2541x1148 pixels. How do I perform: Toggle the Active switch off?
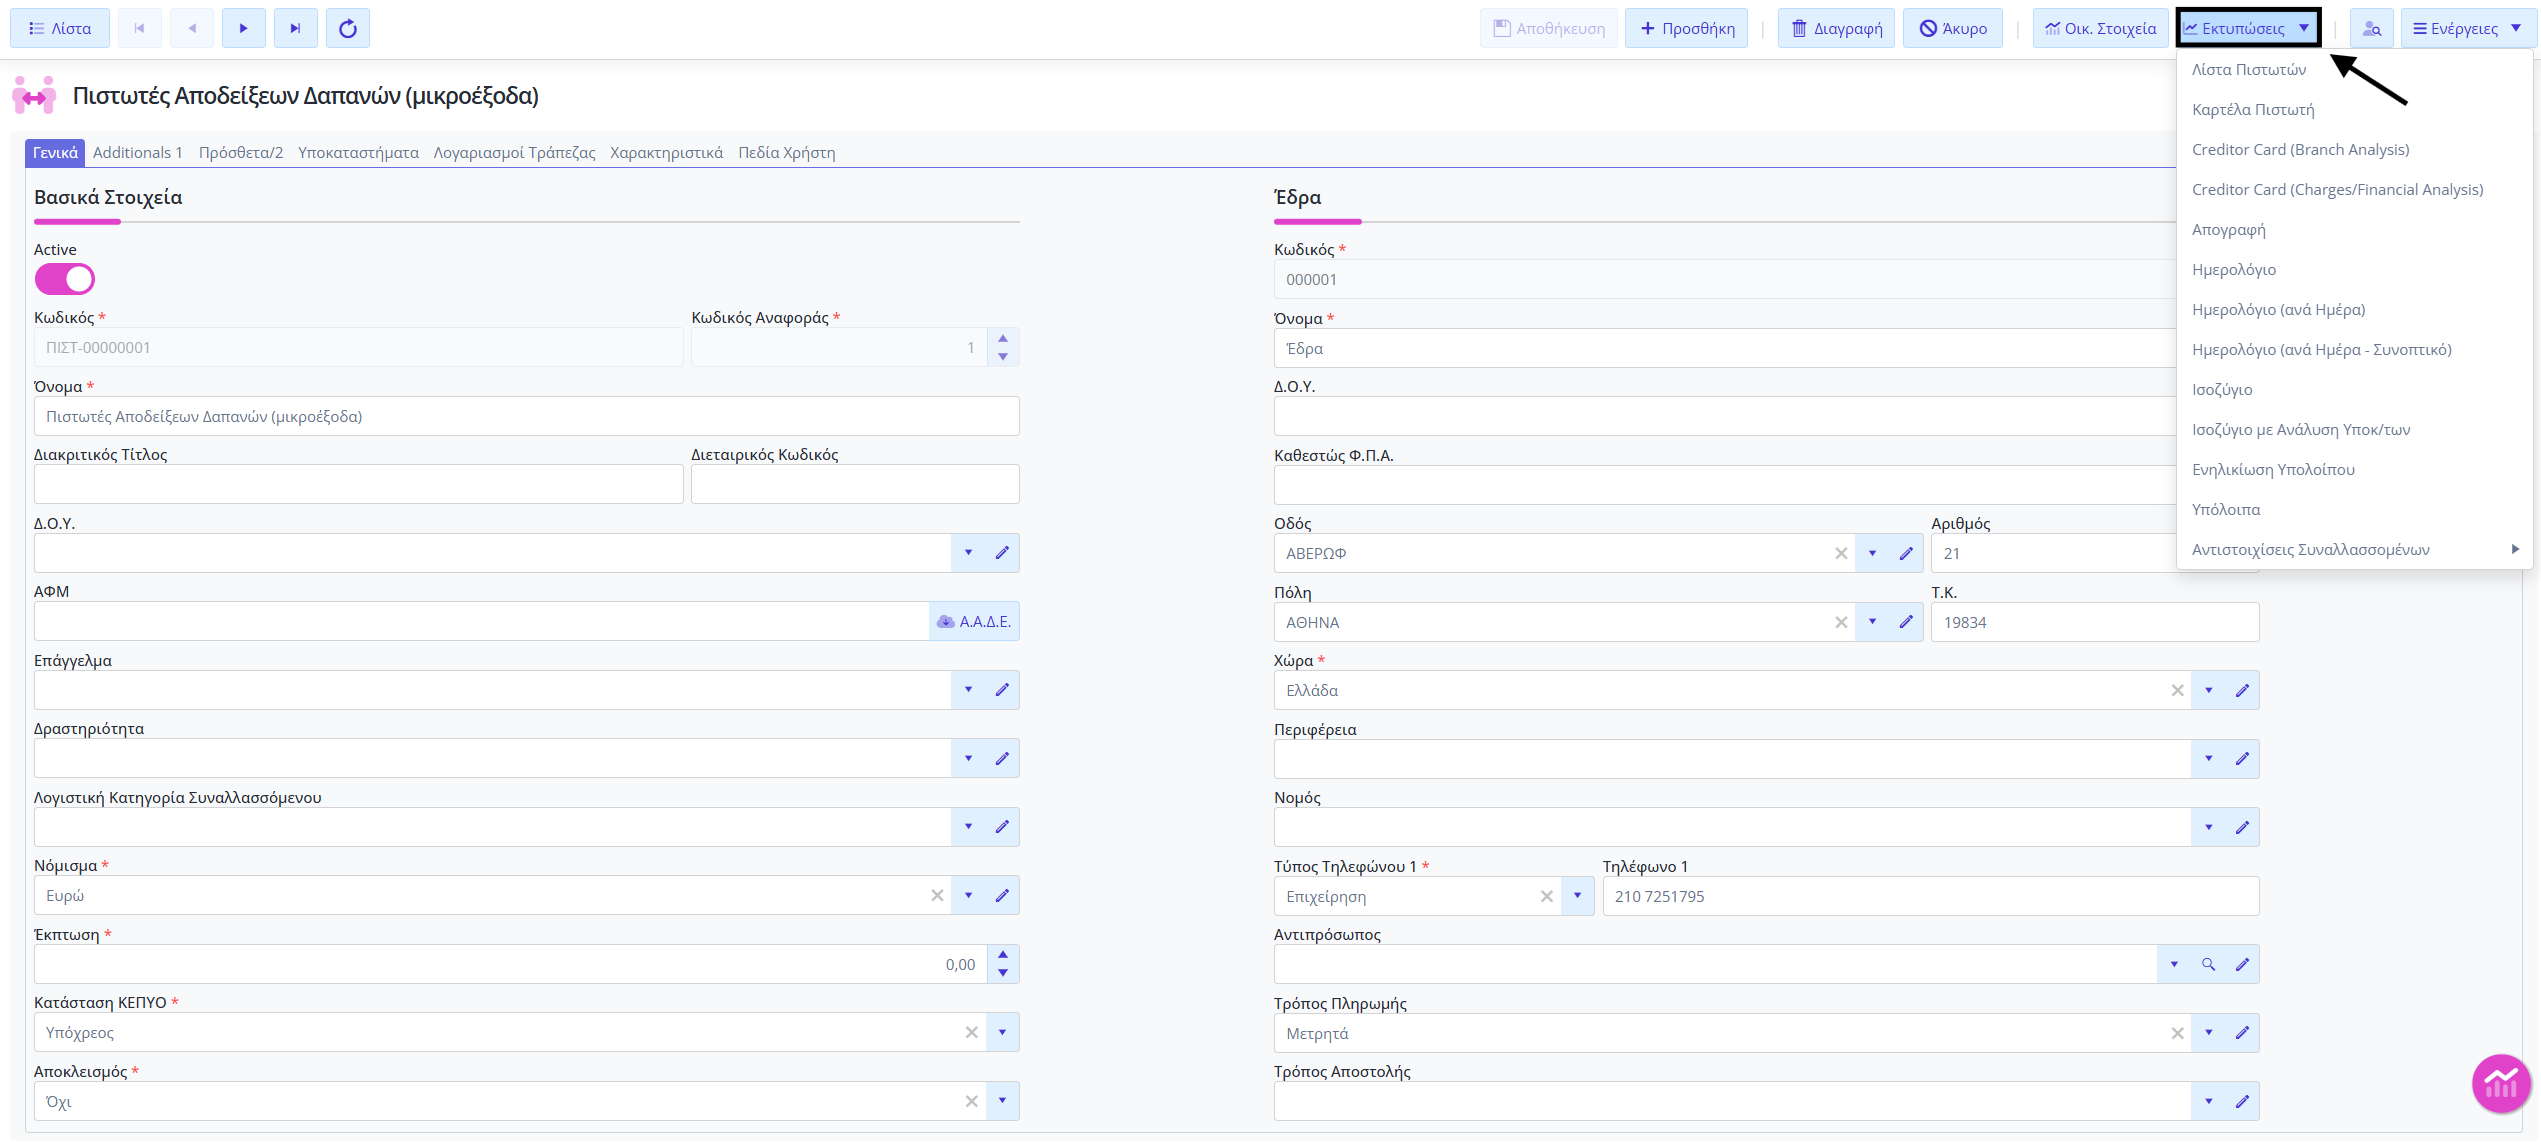click(65, 279)
